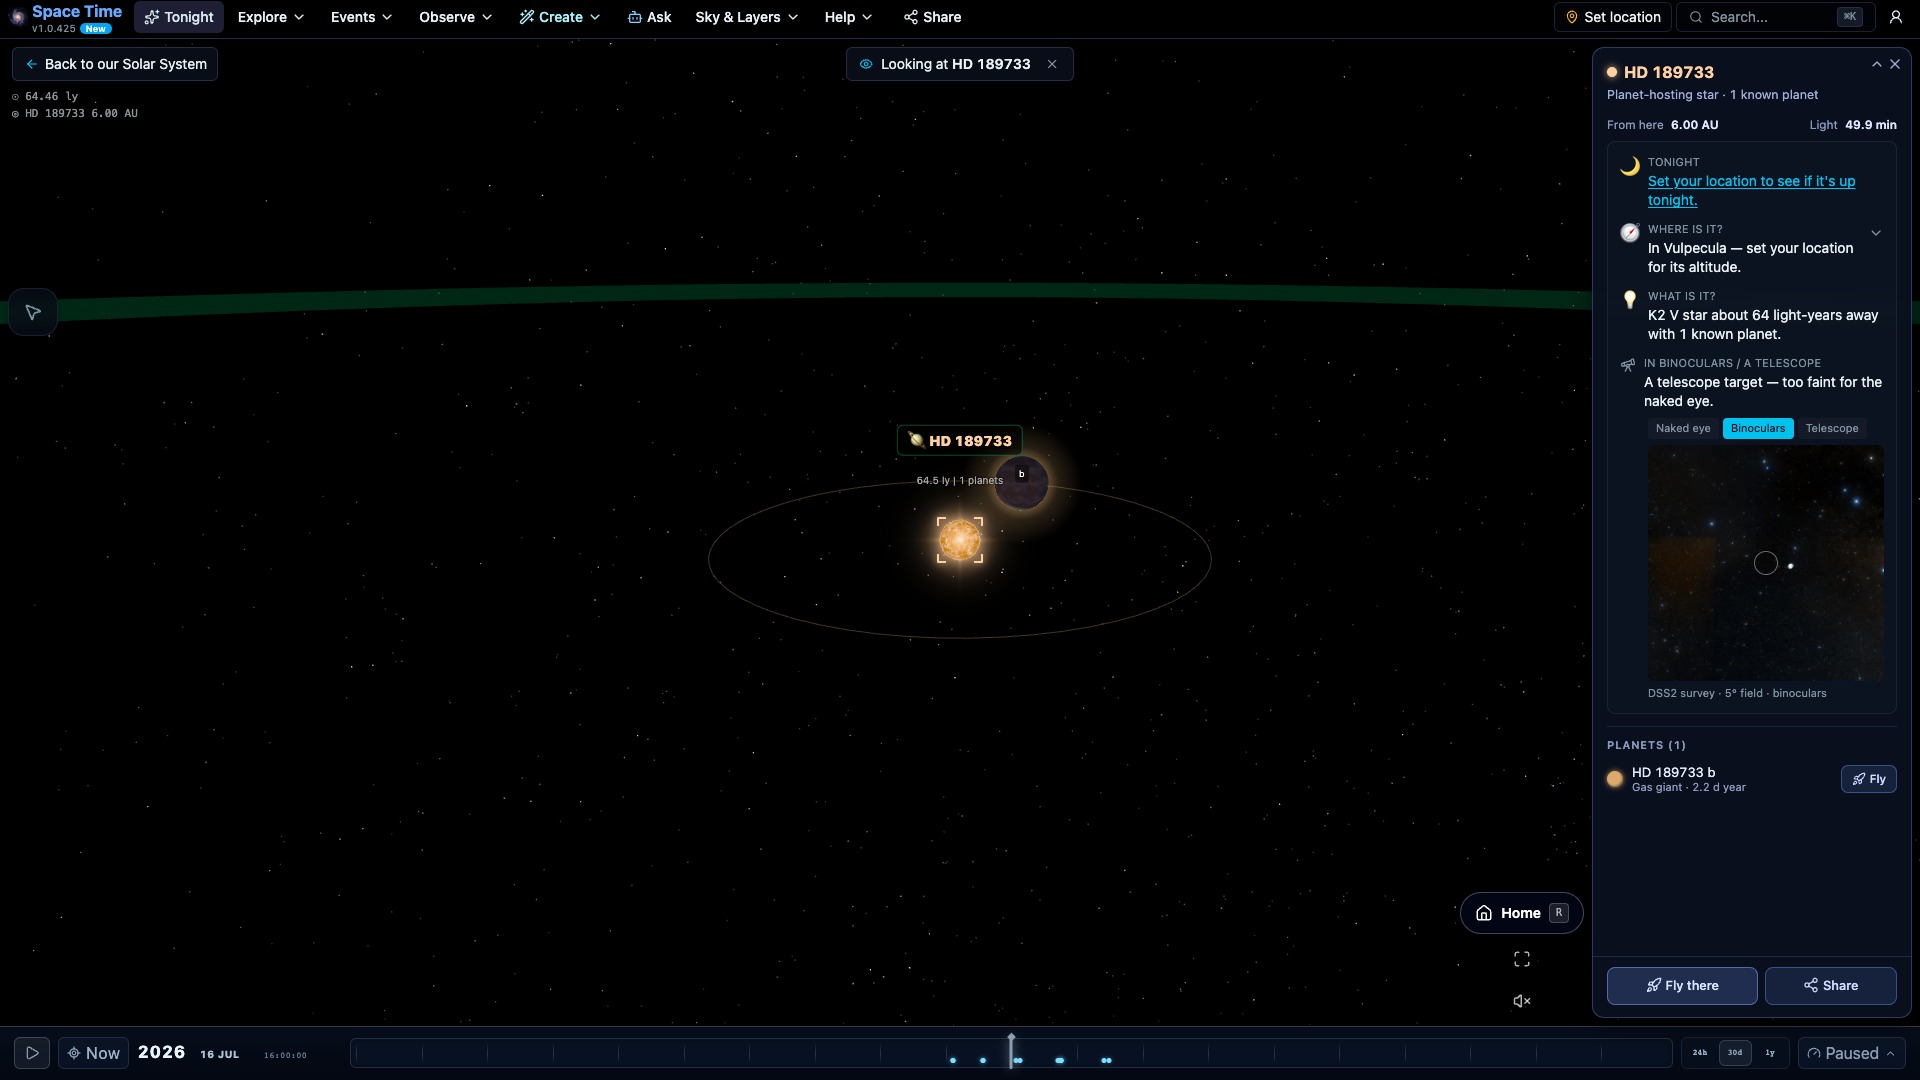The image size is (1920, 1080).
Task: Select the pointer cursor tool on left edge
Action: [33, 312]
